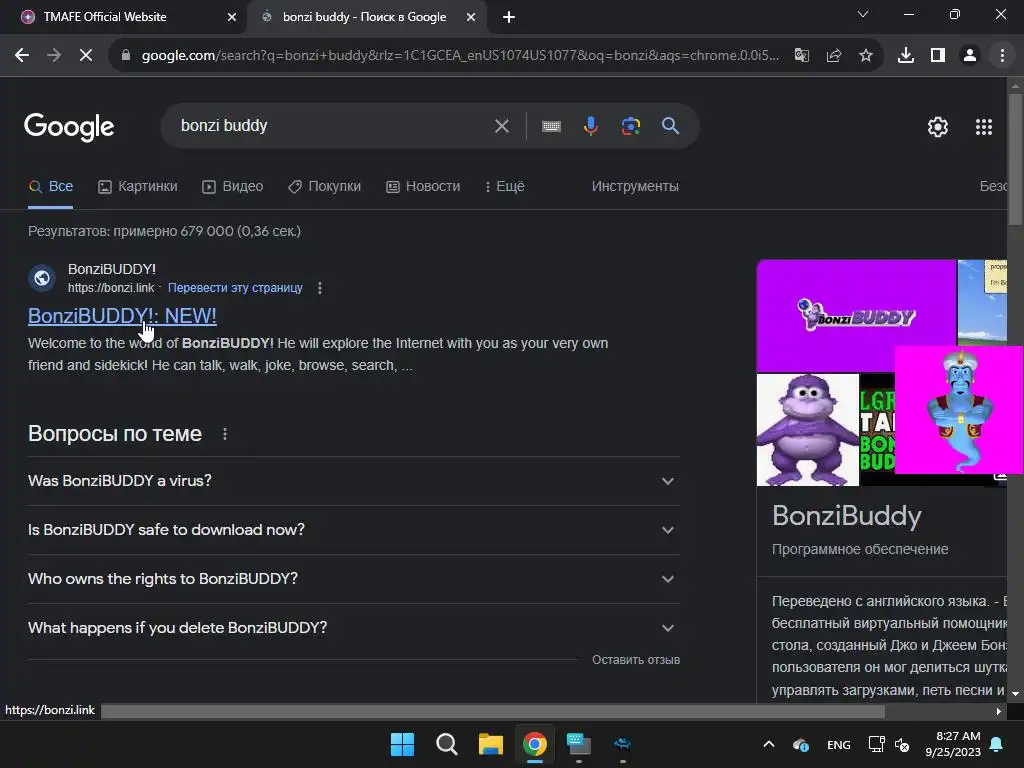Click the Chrome taskbar icon
Viewport: 1024px width, 768px height.
pos(534,744)
